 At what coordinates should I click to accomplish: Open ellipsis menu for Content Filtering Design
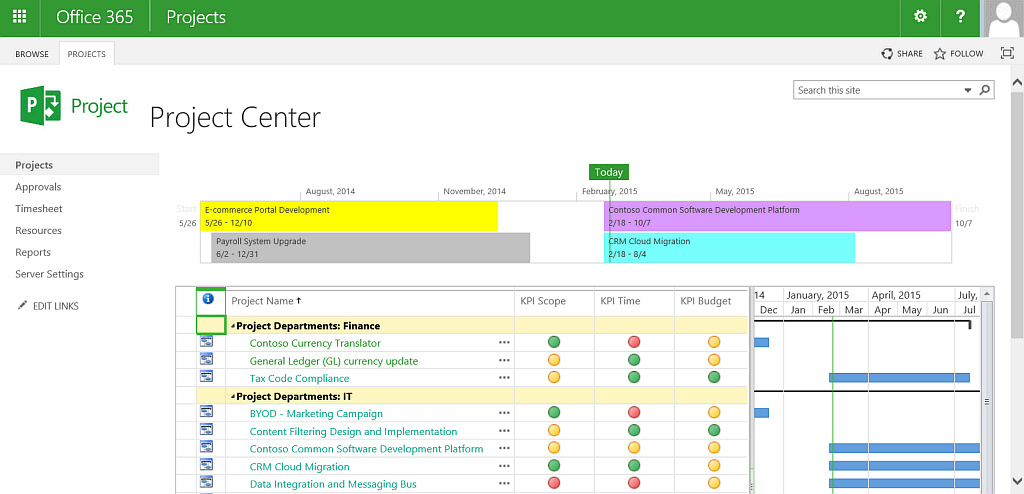tap(504, 431)
